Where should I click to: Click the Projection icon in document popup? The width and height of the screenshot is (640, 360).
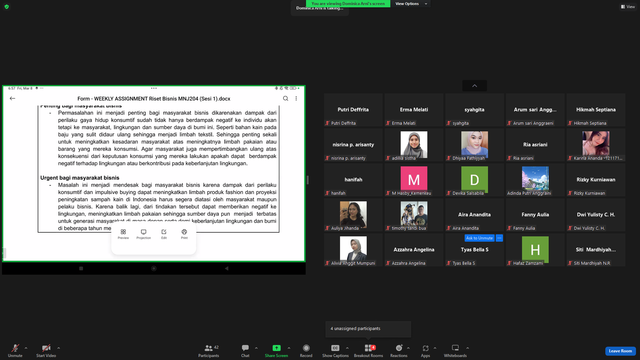[143, 232]
